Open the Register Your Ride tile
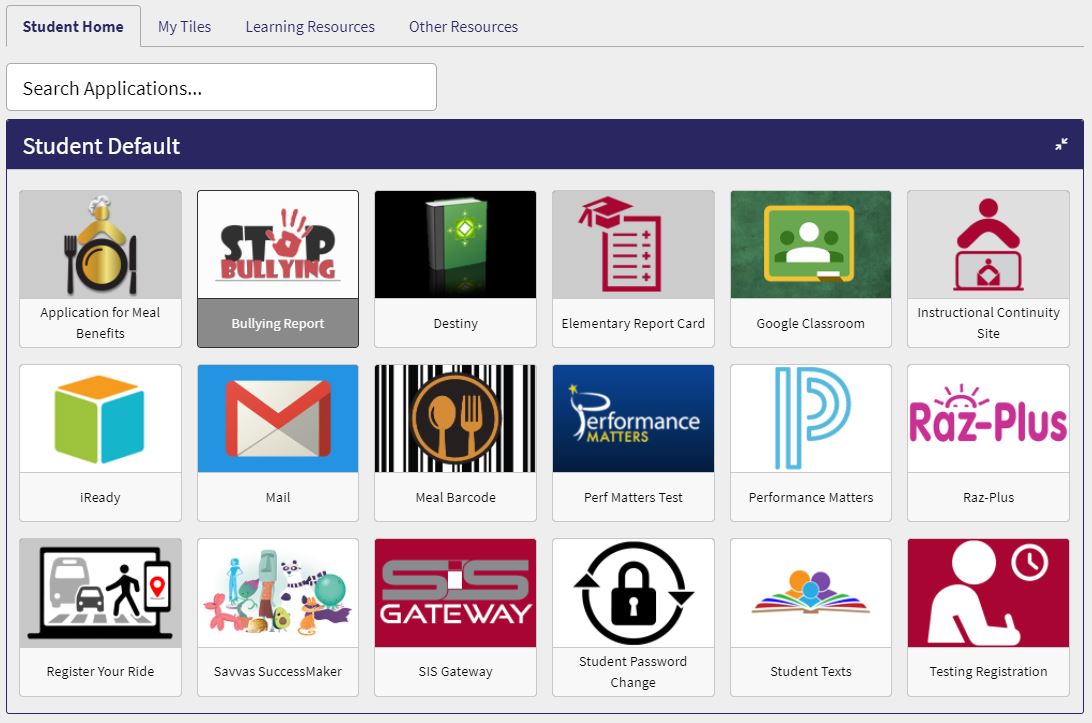 pyautogui.click(x=100, y=593)
